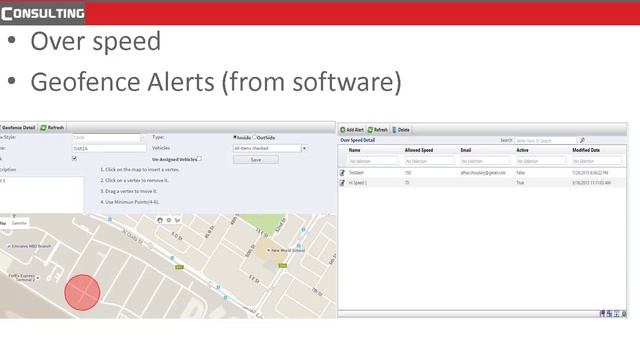Click the gmail.com email cell in the TestAlert row

click(x=483, y=173)
